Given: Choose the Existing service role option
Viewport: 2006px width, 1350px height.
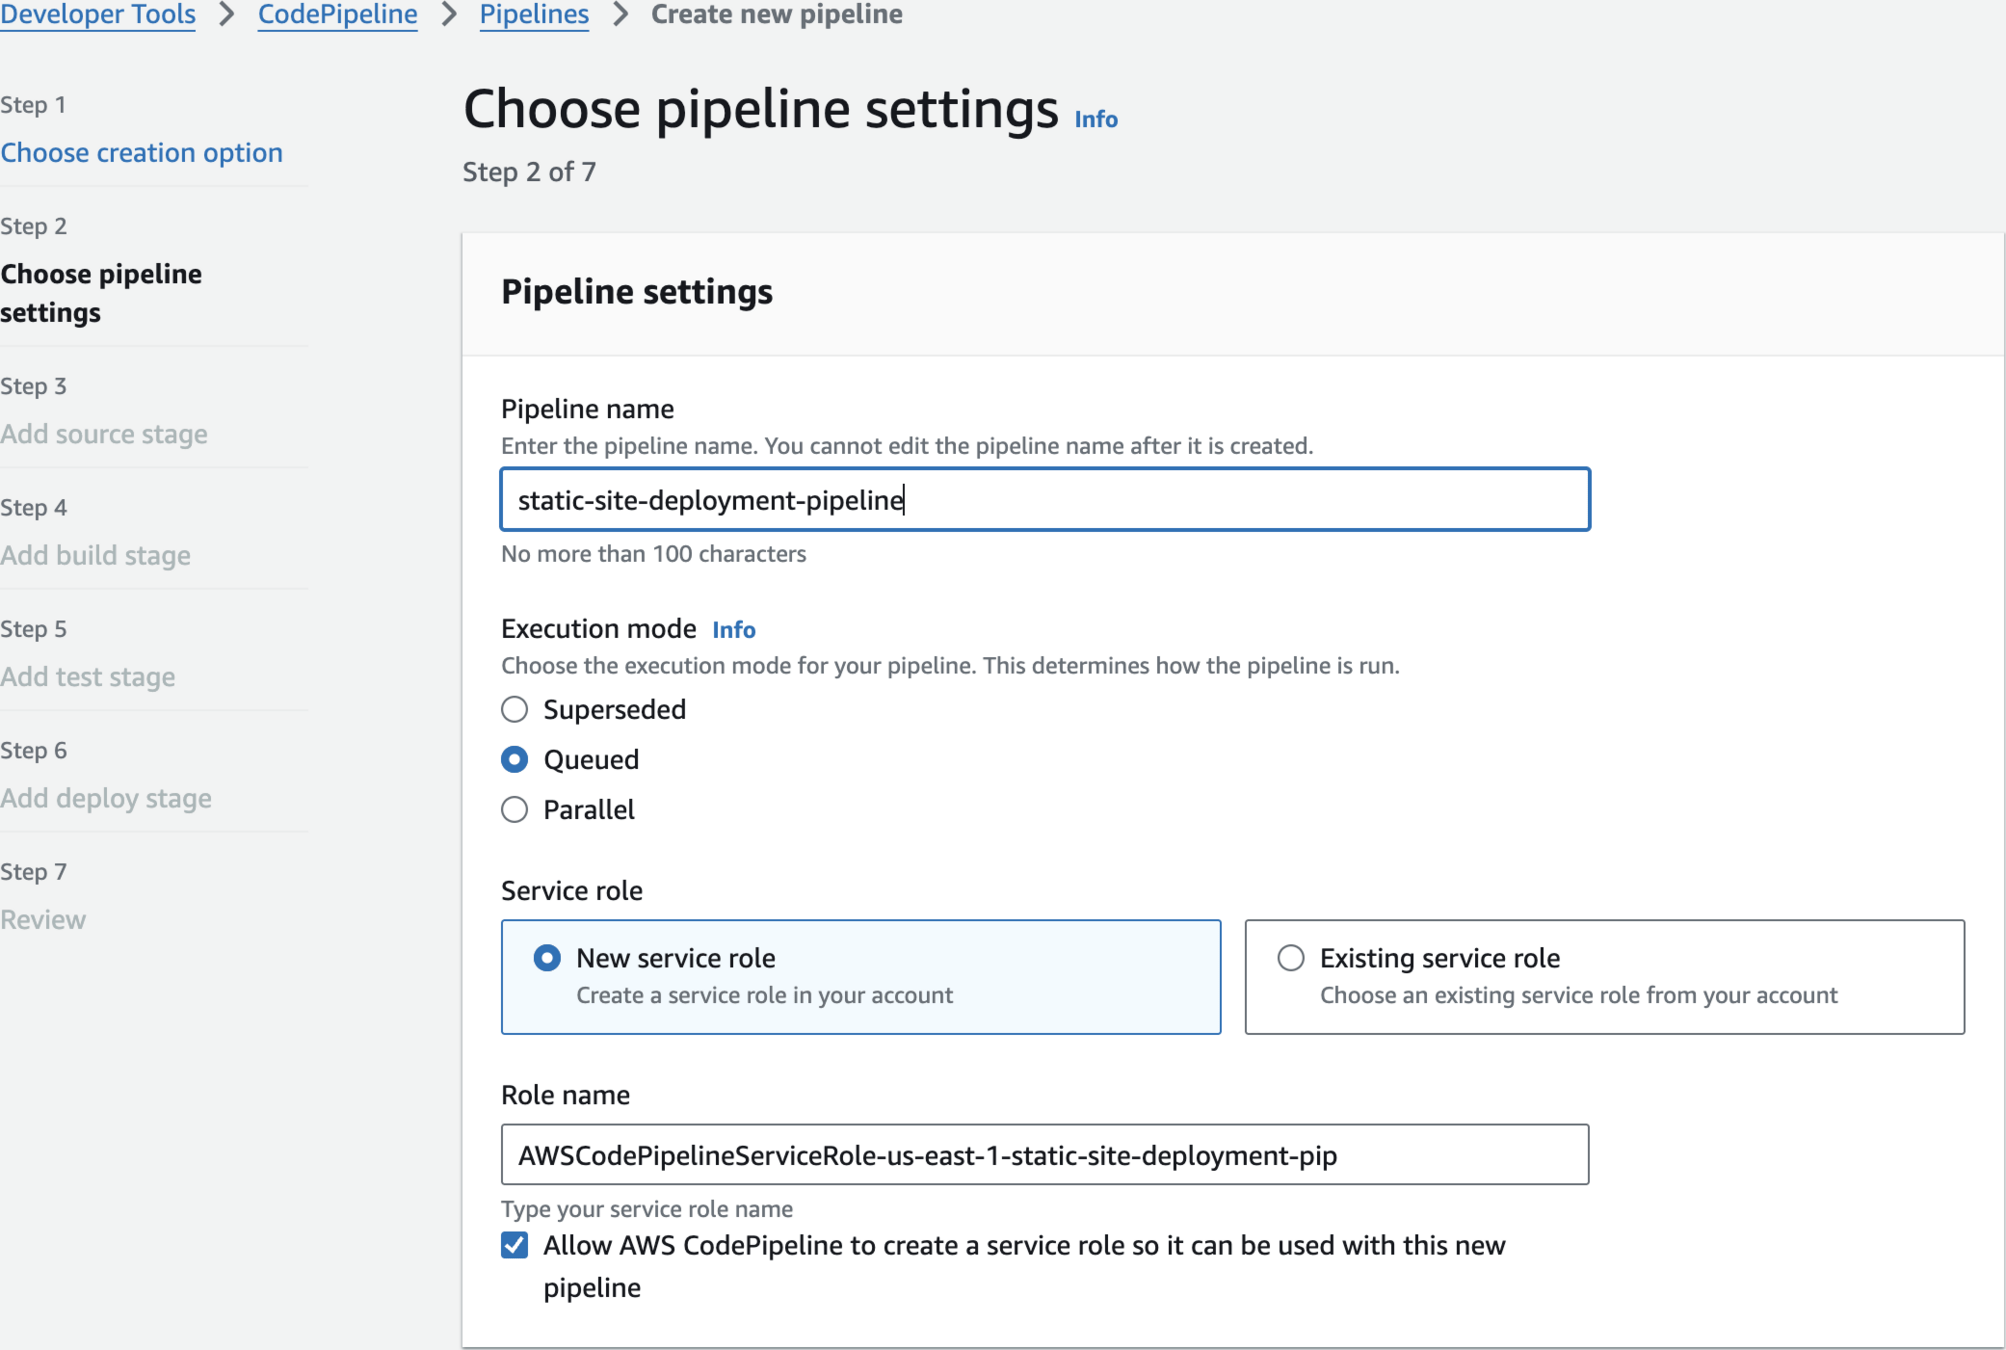Looking at the screenshot, I should pos(1290,957).
